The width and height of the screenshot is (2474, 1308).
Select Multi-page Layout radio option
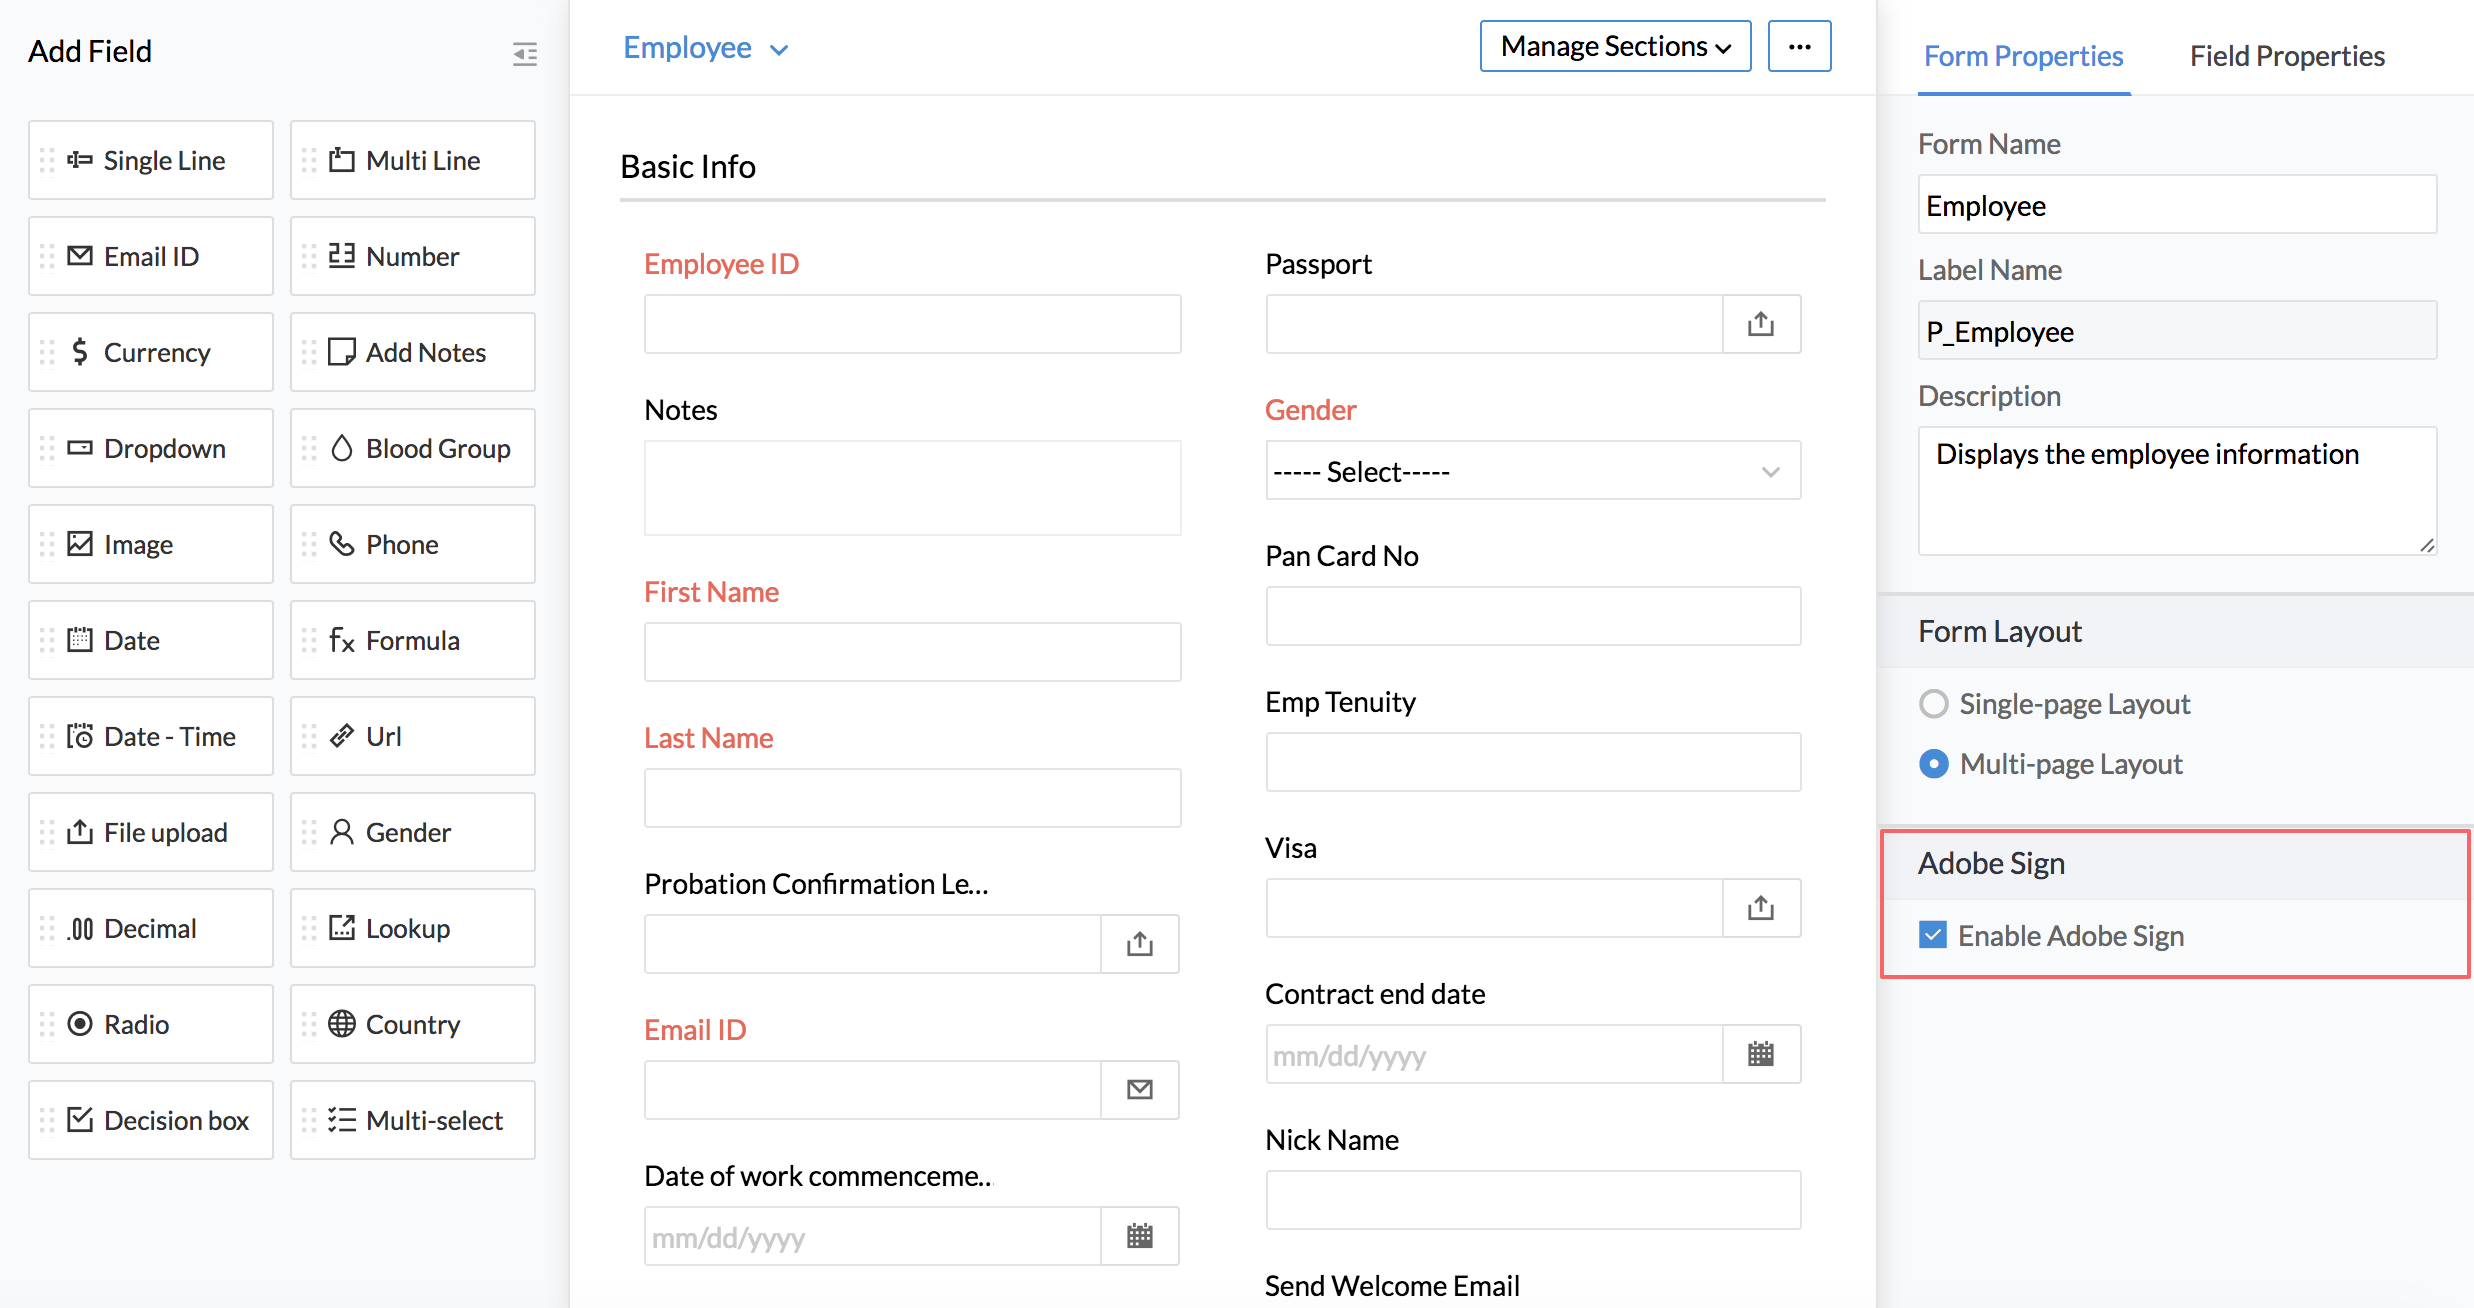(x=1934, y=764)
